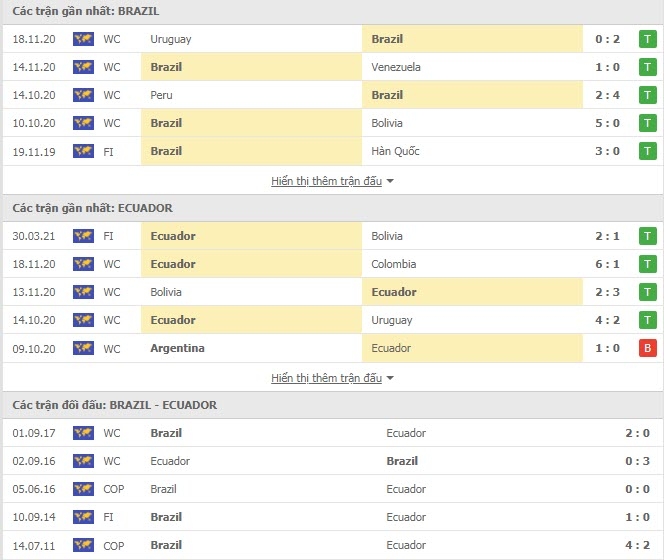Open the 0:3 score of Ecuador vs Brazil 02.09.16
The image size is (664, 560).
pyautogui.click(x=637, y=461)
